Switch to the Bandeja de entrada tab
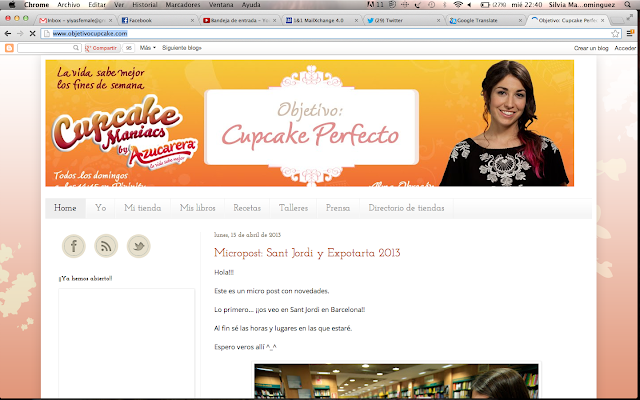Viewport: 640px width, 400px height. (x=239, y=20)
